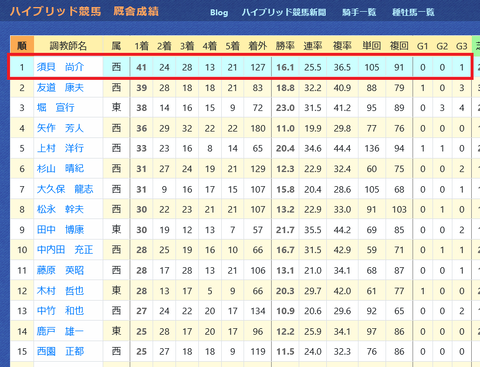Select 東 affiliation in 田中 row
Screen dimensions: 480x367
point(116,229)
